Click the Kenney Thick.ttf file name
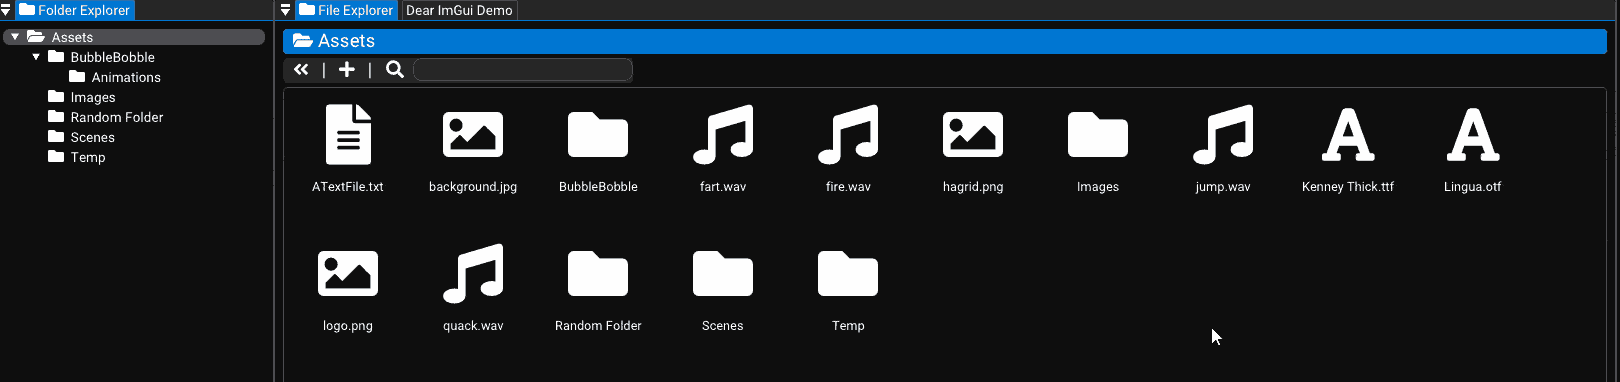Viewport: 1620px width, 382px height. pyautogui.click(x=1348, y=187)
